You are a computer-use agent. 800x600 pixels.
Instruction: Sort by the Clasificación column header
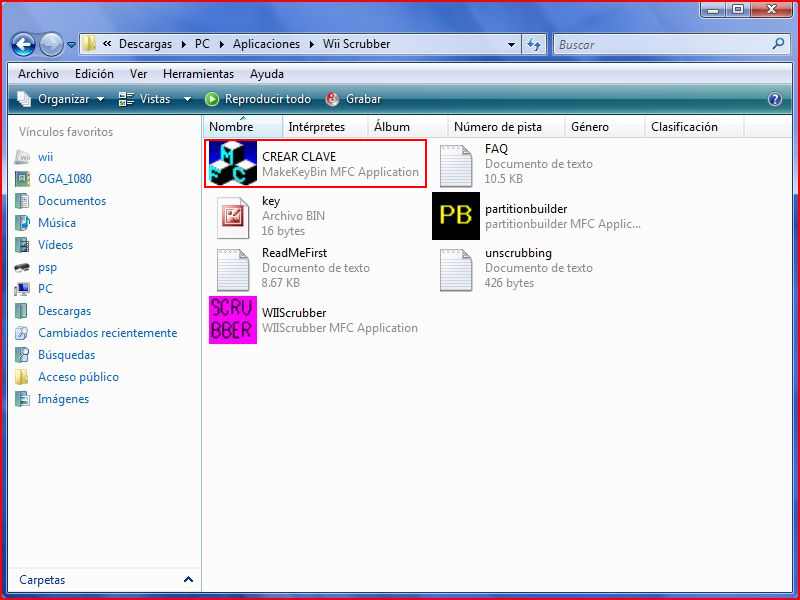point(694,127)
